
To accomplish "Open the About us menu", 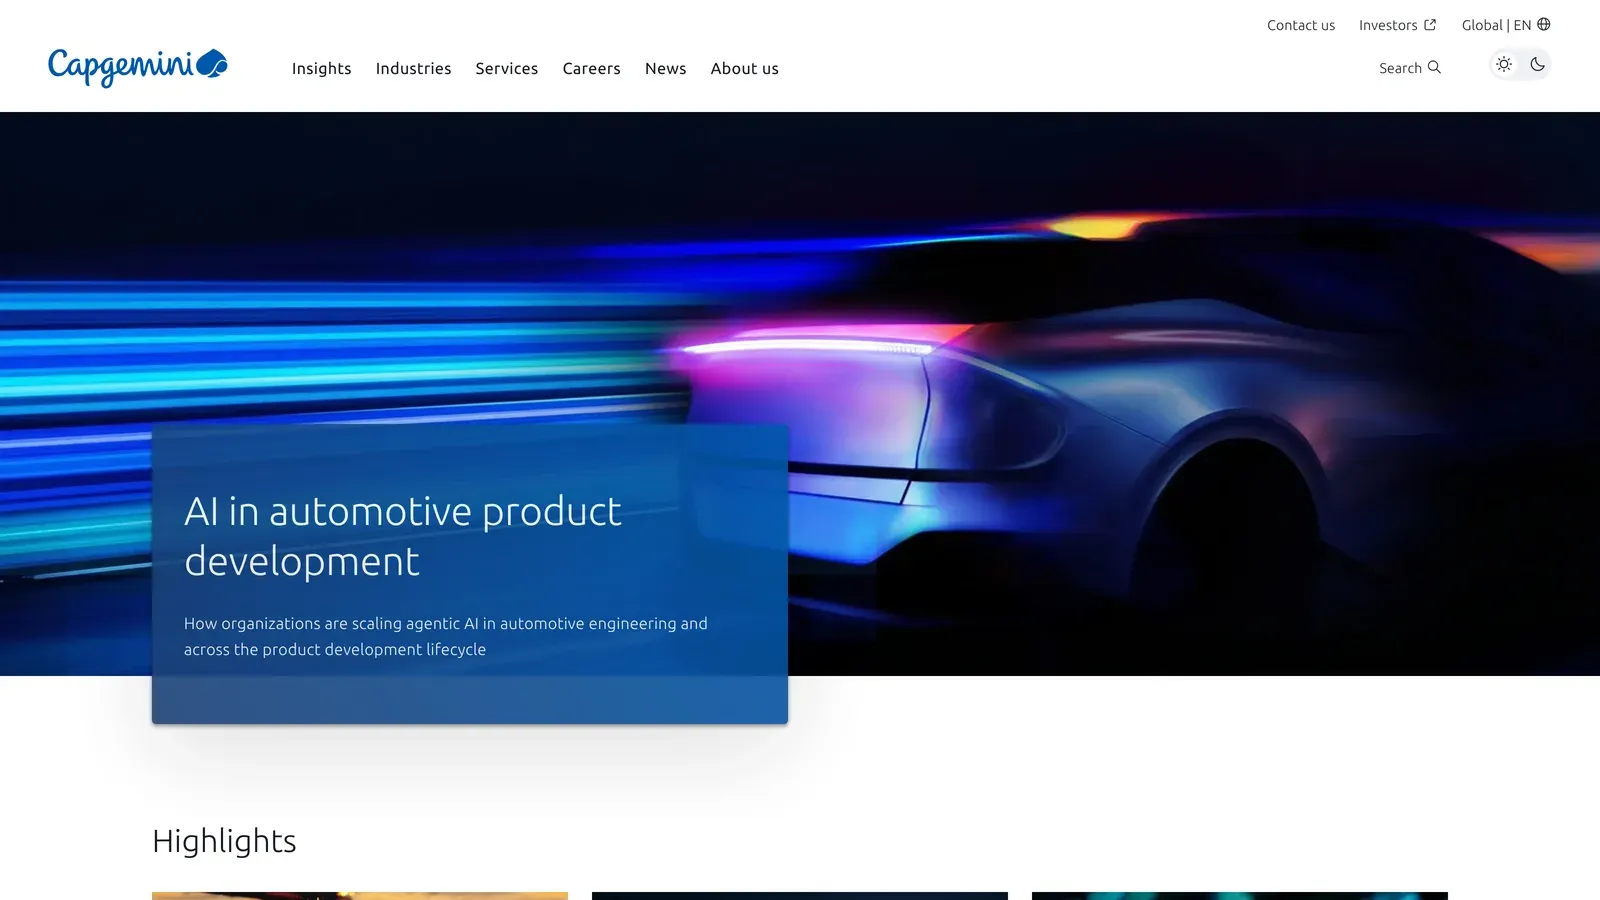I will point(745,68).
